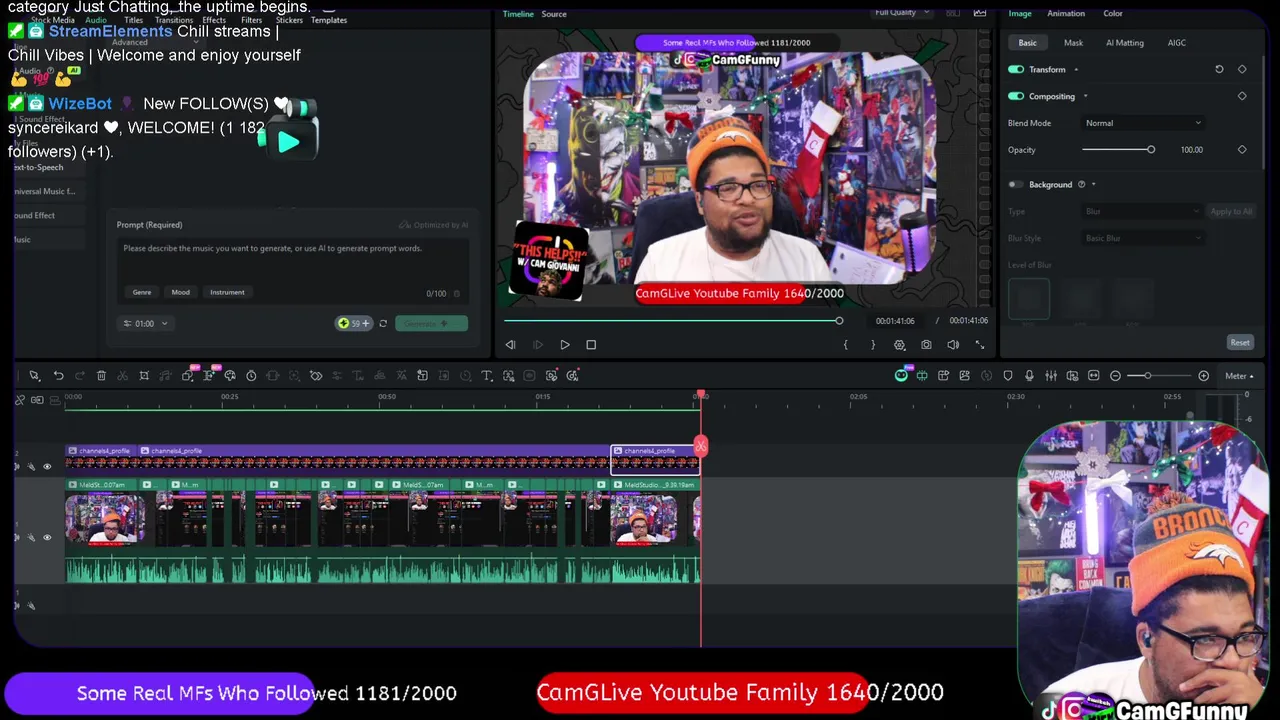Image resolution: width=1280 pixels, height=720 pixels.
Task: Click the minus zoom out timeline icon
Action: [x=1115, y=376]
